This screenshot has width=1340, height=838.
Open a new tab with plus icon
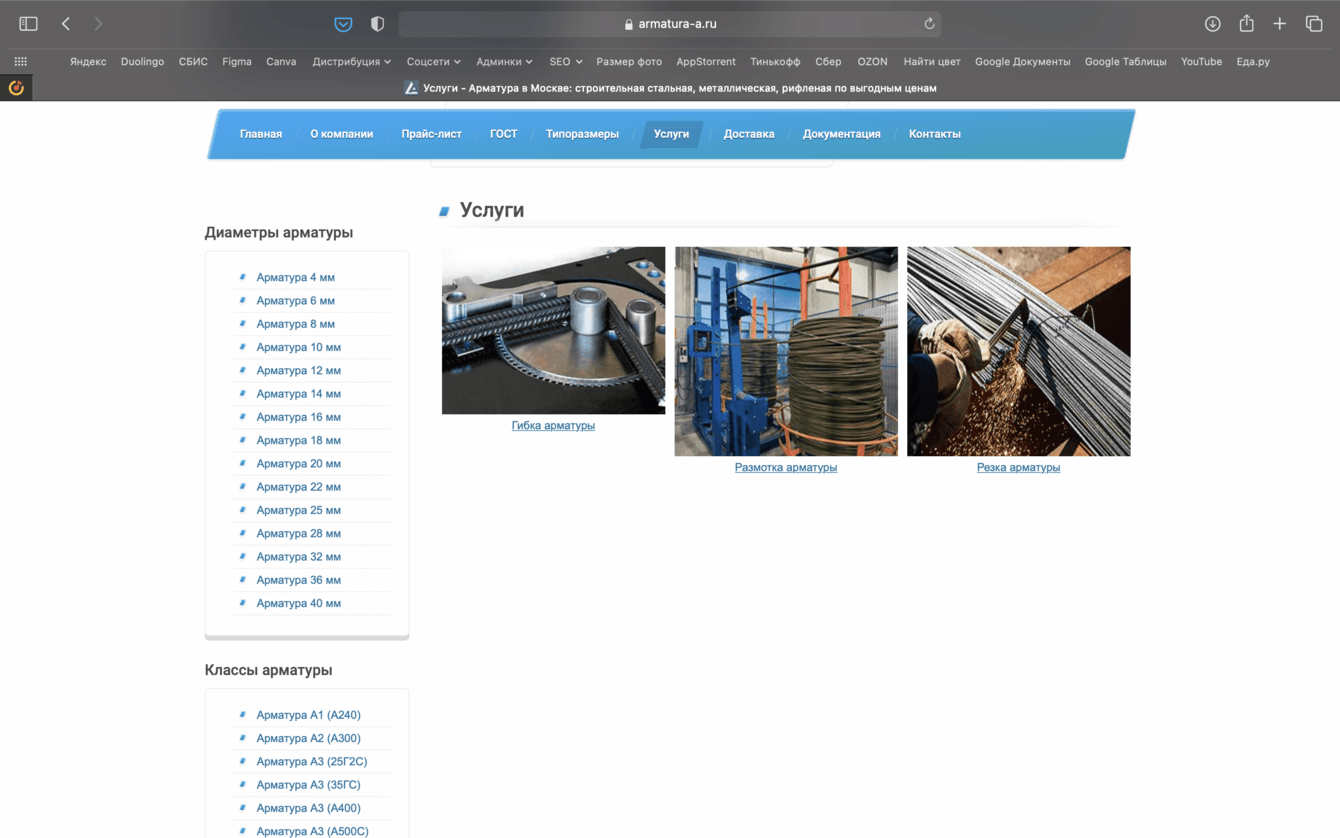[1279, 24]
